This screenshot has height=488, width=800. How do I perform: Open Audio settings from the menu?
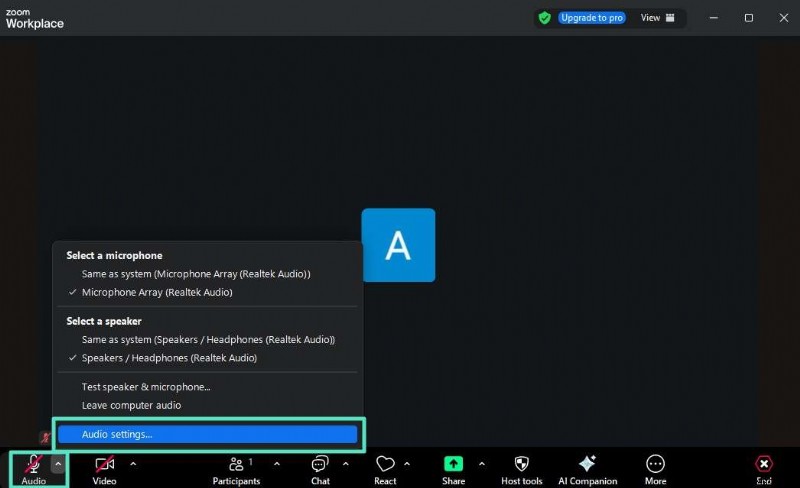click(x=207, y=435)
